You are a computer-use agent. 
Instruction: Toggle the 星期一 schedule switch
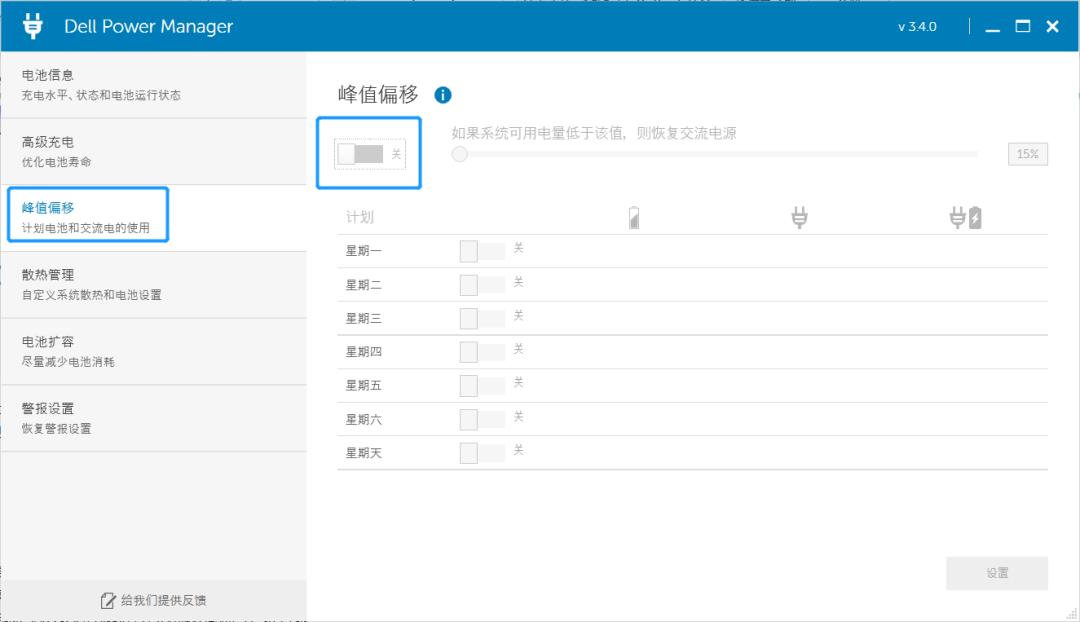(x=482, y=251)
